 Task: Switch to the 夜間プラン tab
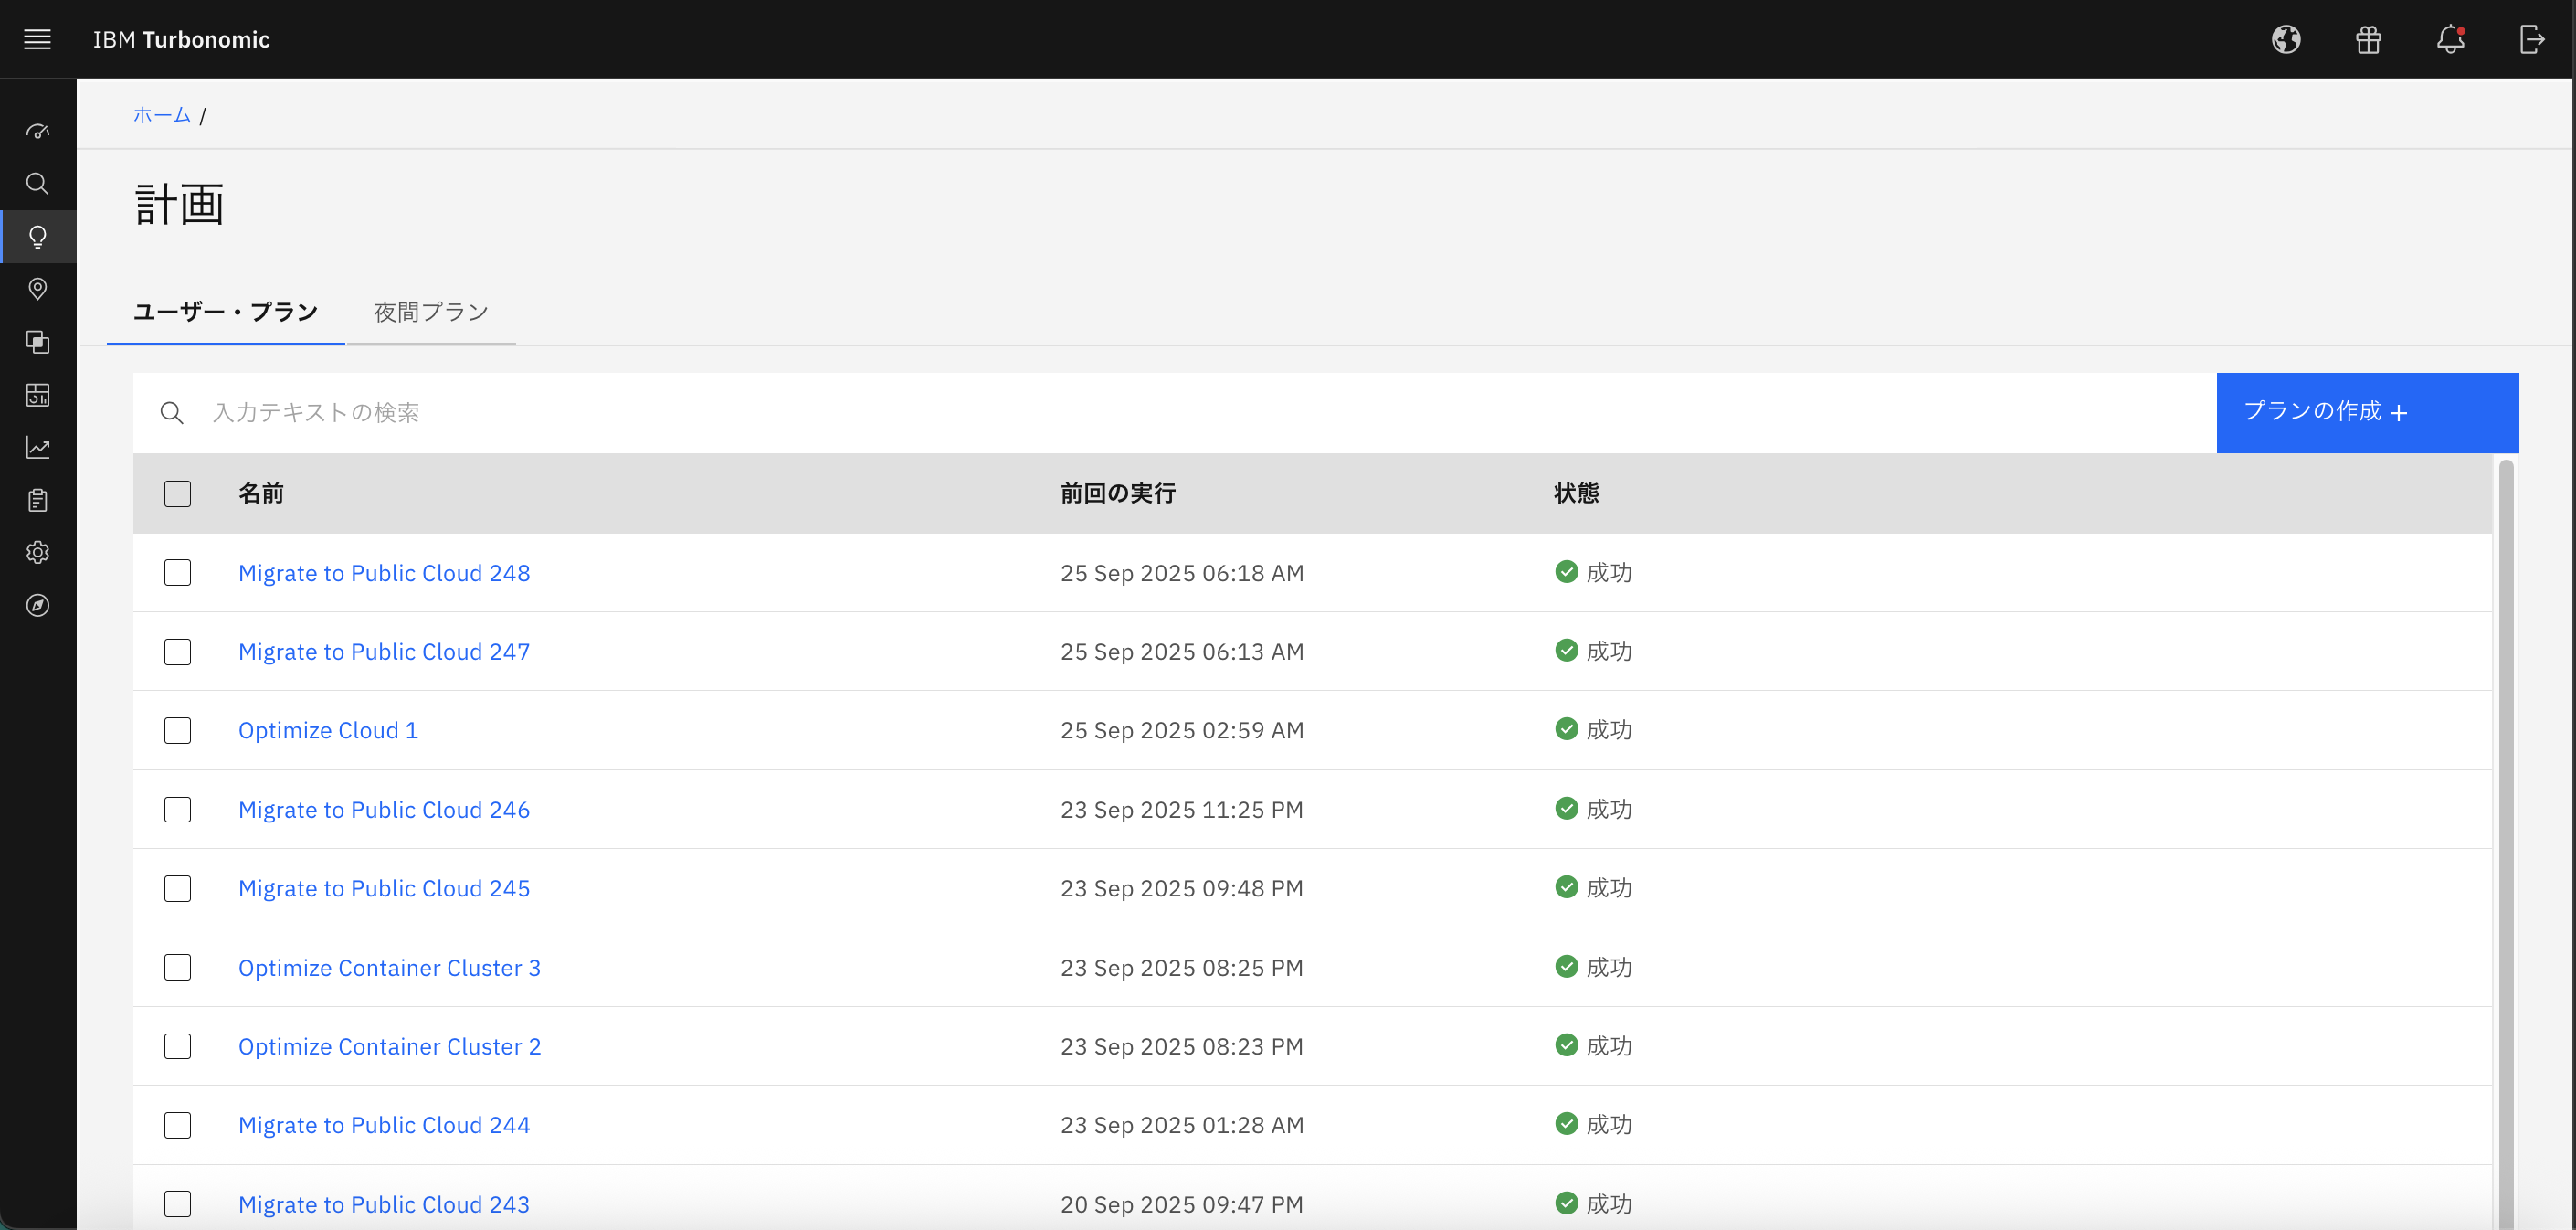[431, 312]
